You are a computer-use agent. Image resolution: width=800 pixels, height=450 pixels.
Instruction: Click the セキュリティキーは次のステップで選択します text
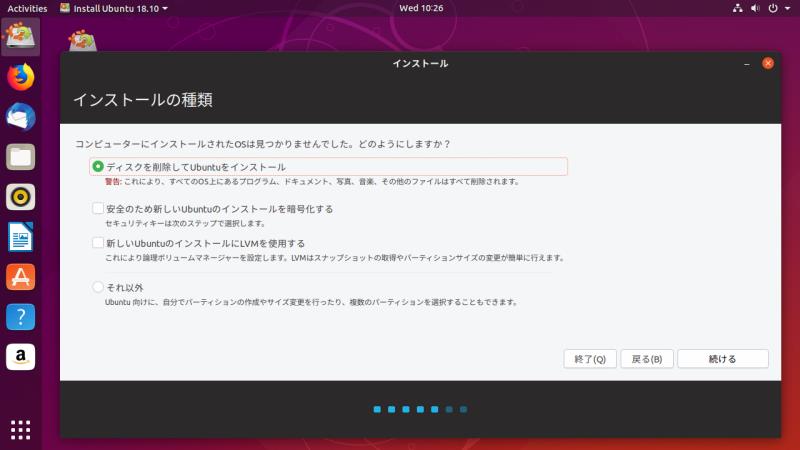pos(185,223)
